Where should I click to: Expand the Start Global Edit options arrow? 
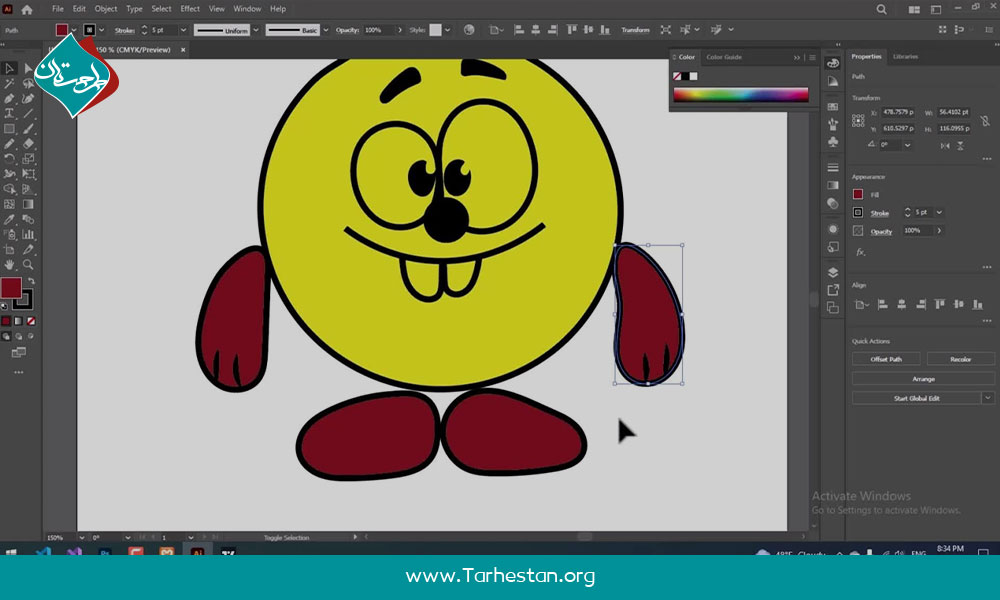[x=988, y=398]
